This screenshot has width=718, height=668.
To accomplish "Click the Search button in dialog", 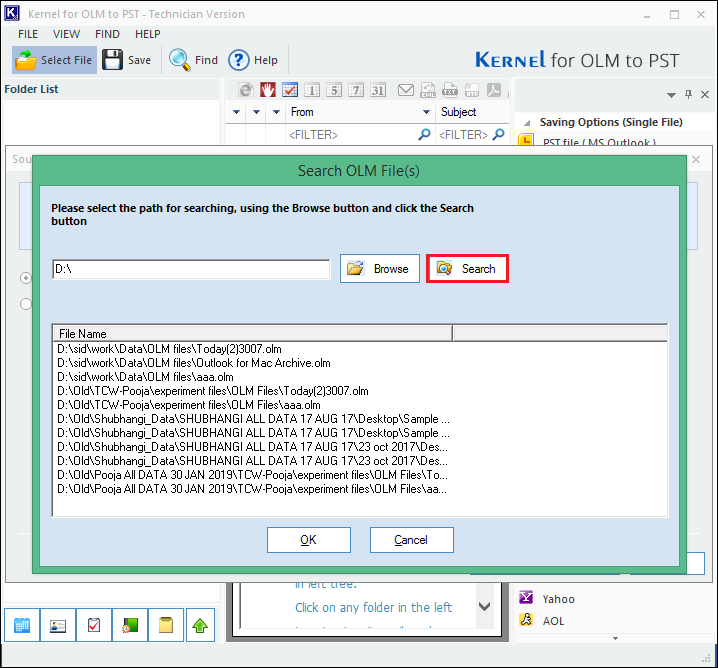I will [467, 268].
